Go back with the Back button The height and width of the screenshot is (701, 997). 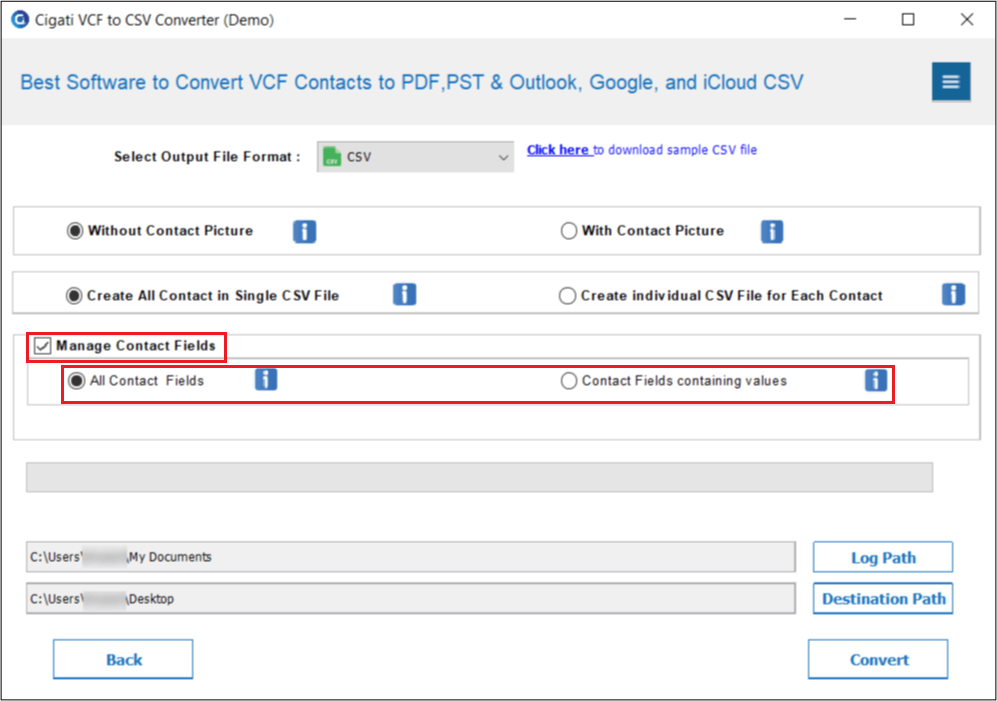123,660
